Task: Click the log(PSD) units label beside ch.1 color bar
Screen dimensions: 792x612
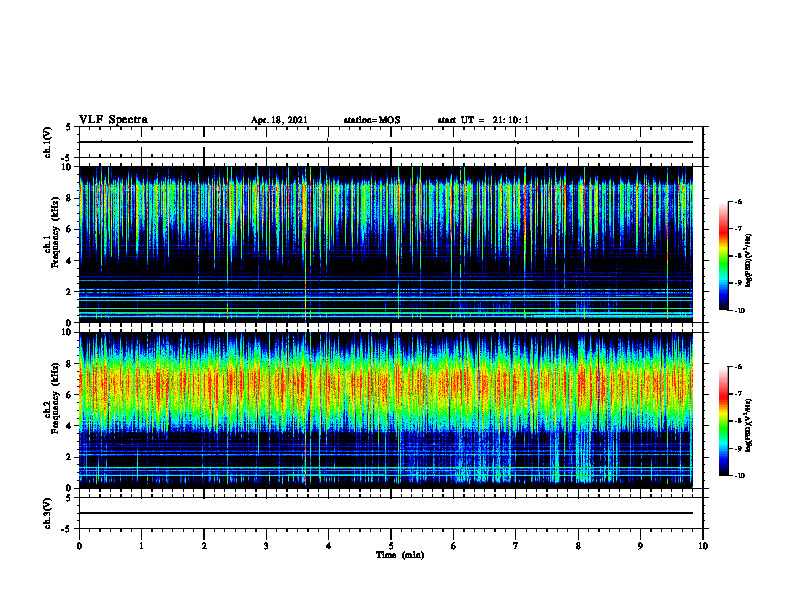Action: coord(749,260)
